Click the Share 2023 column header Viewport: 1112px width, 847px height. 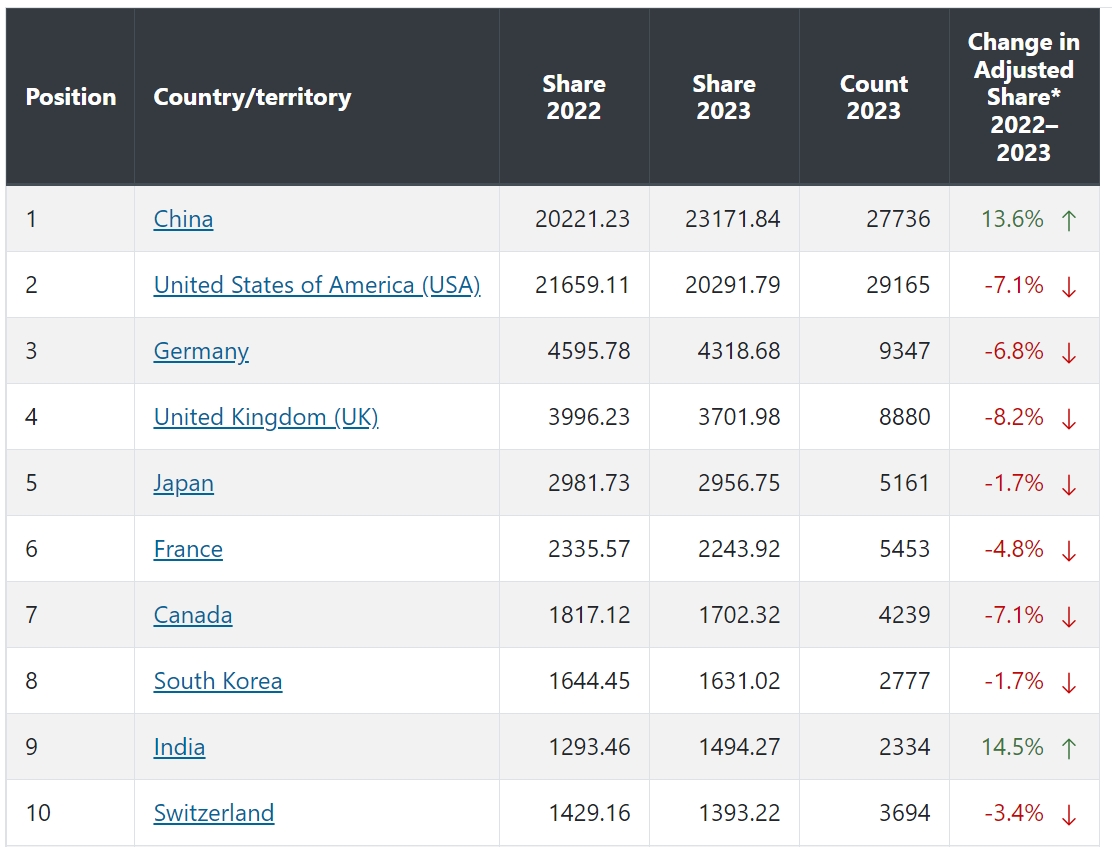click(x=724, y=97)
